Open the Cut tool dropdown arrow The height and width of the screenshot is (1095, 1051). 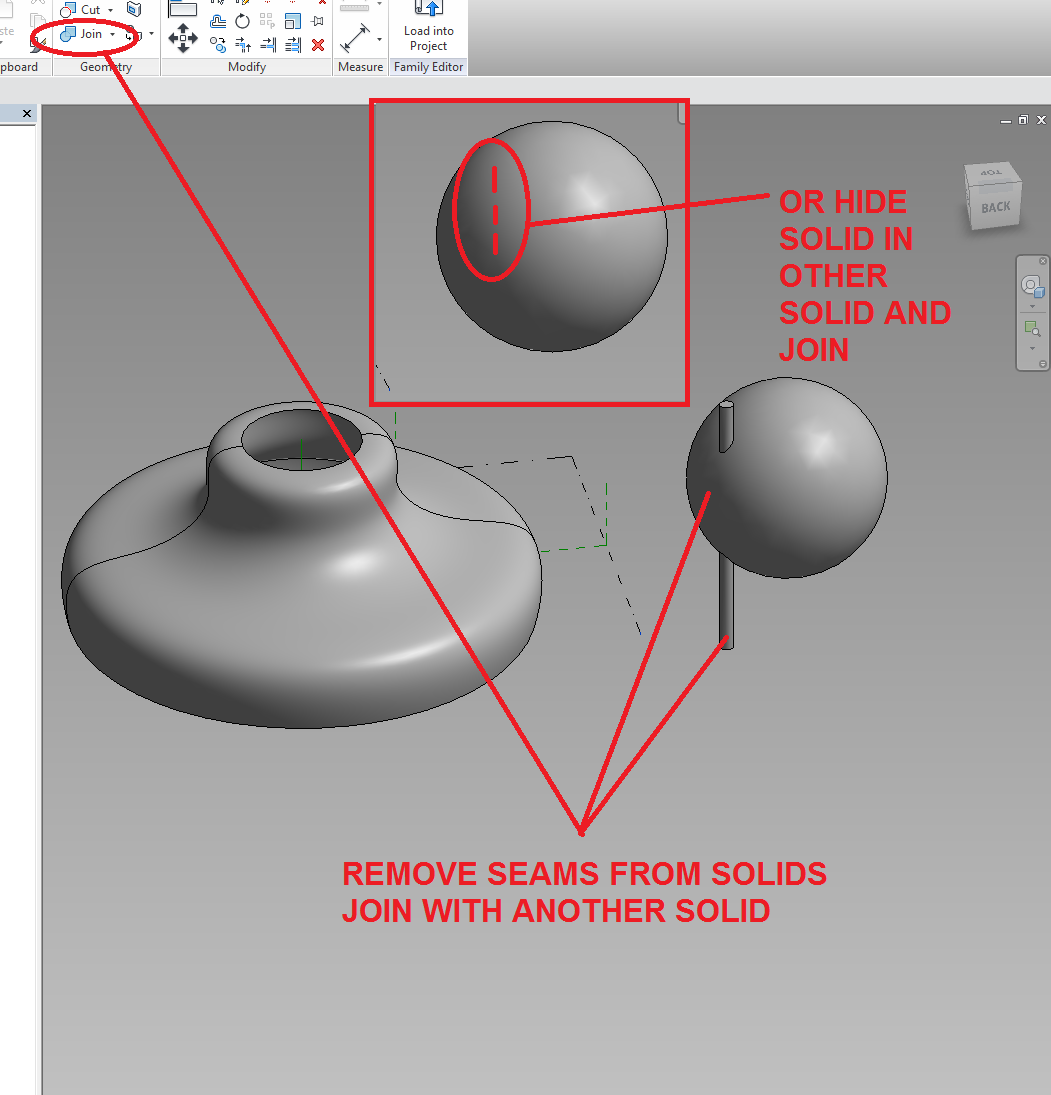point(110,11)
